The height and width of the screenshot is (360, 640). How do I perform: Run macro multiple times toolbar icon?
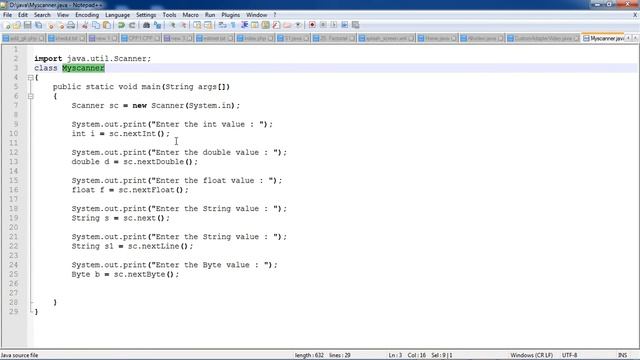click(x=344, y=25)
